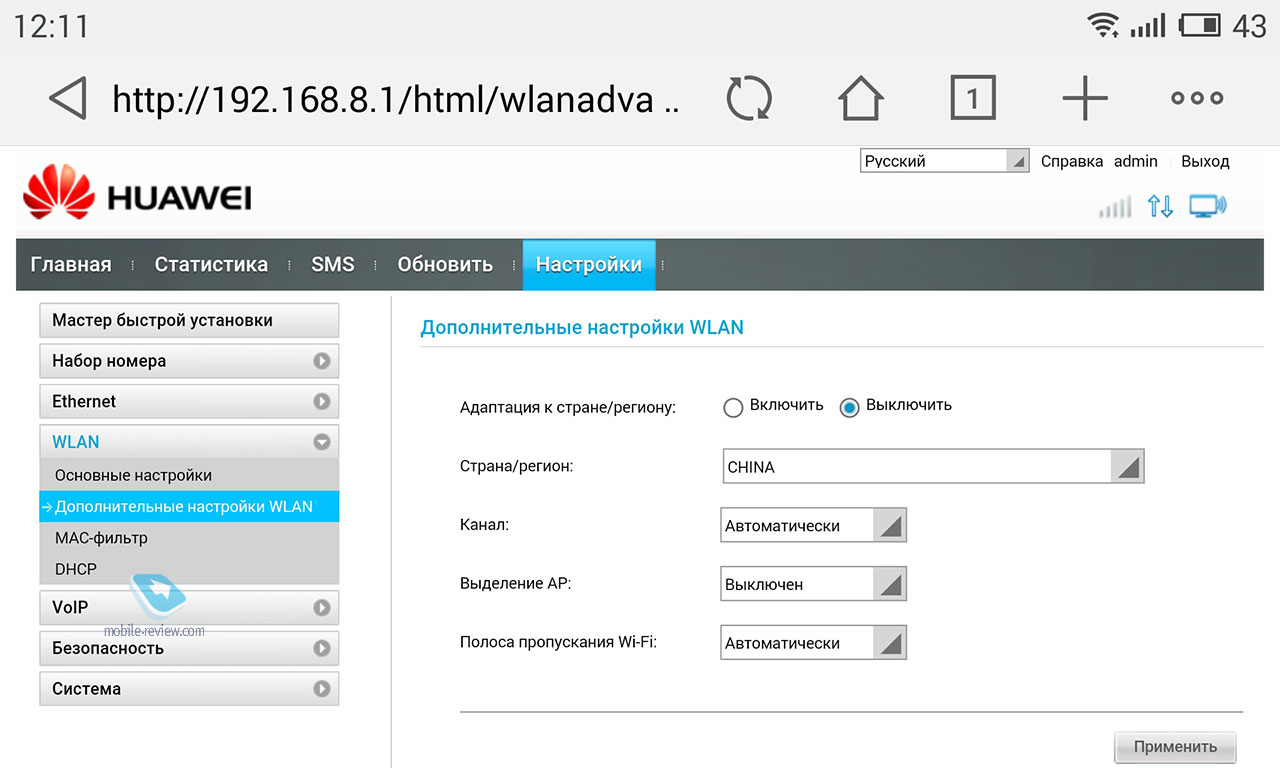This screenshot has height=768, width=1280.
Task: Open the browser tabs counter icon
Action: pos(972,98)
